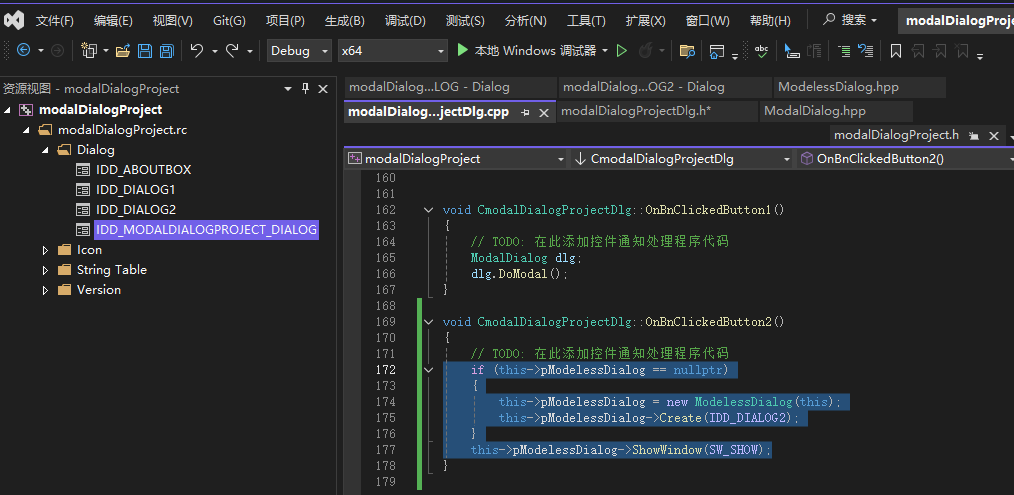Click the Open File folder icon
1014x495 pixels.
coord(123,51)
